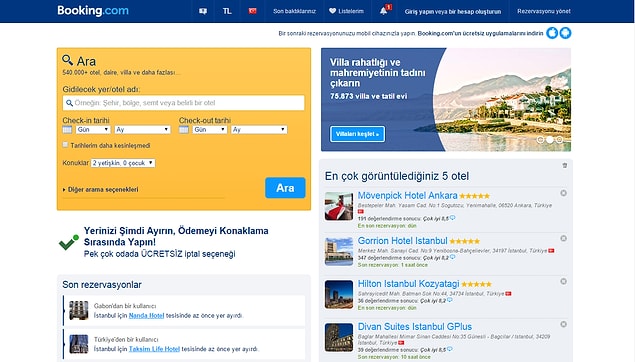The image size is (635, 362).
Task: Click the trash icon for viewed hotels
Action: (565, 165)
